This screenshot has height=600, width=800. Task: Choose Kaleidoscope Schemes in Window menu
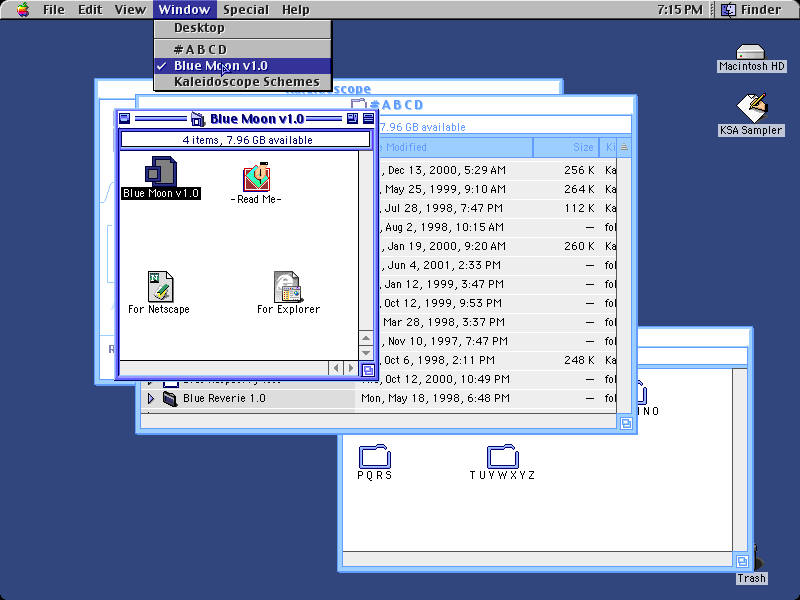click(x=242, y=82)
